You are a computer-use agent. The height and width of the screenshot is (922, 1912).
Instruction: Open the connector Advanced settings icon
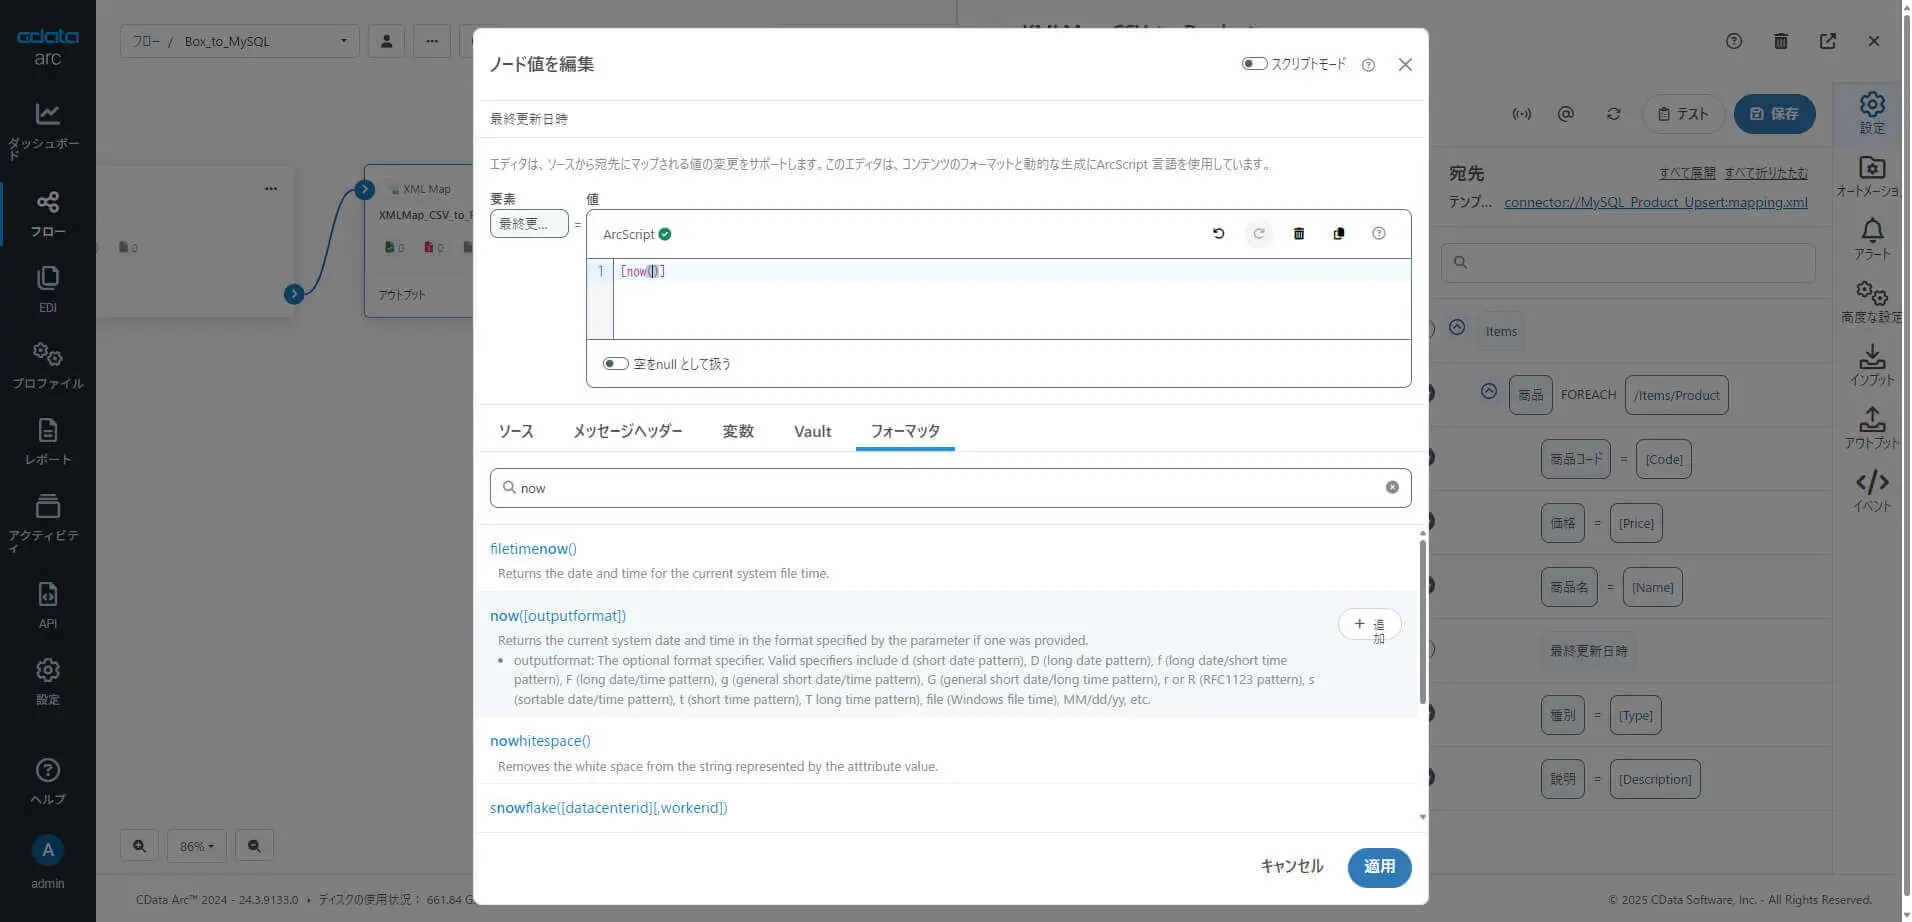click(1872, 302)
